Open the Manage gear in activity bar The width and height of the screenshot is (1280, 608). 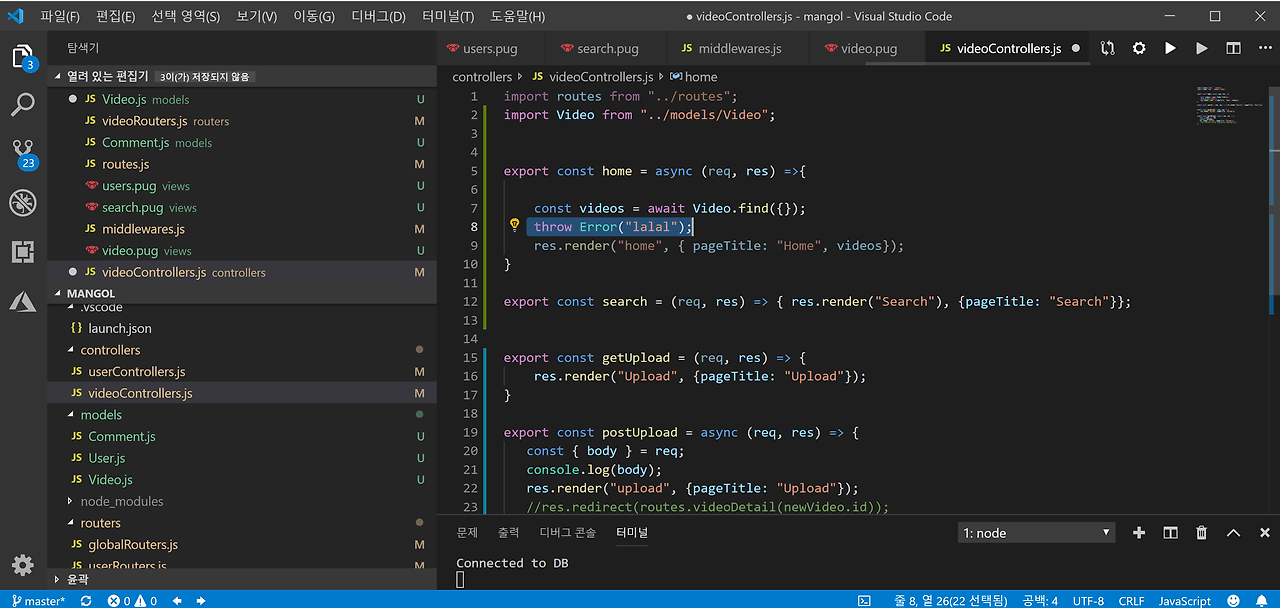point(22,564)
